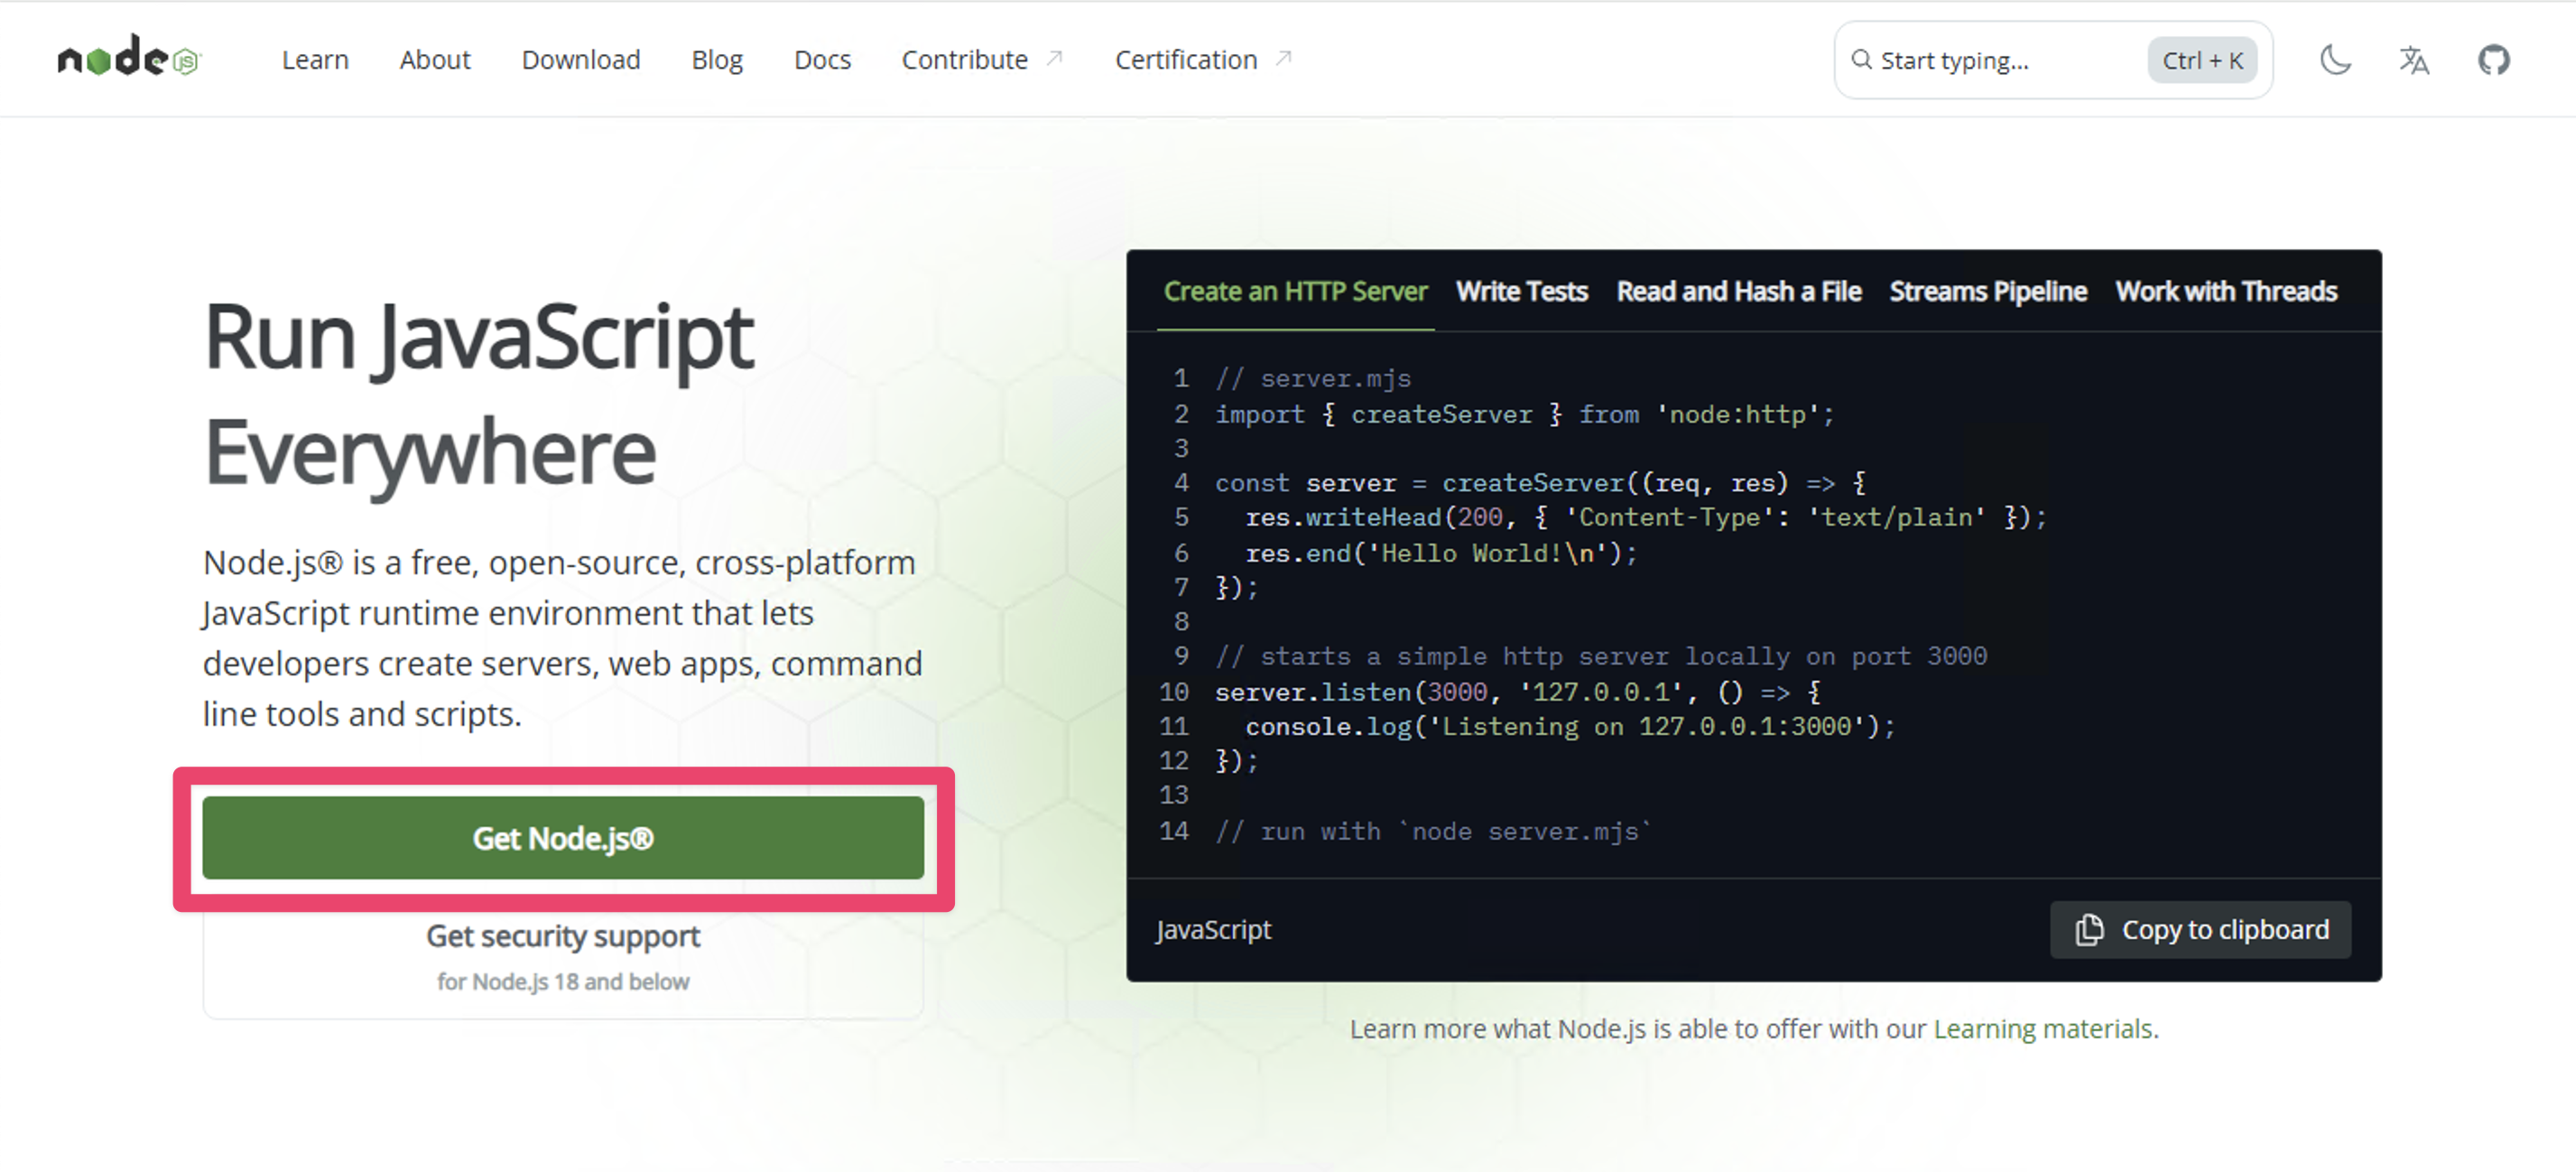
Task: Open the GitHub repository icon
Action: tap(2493, 60)
